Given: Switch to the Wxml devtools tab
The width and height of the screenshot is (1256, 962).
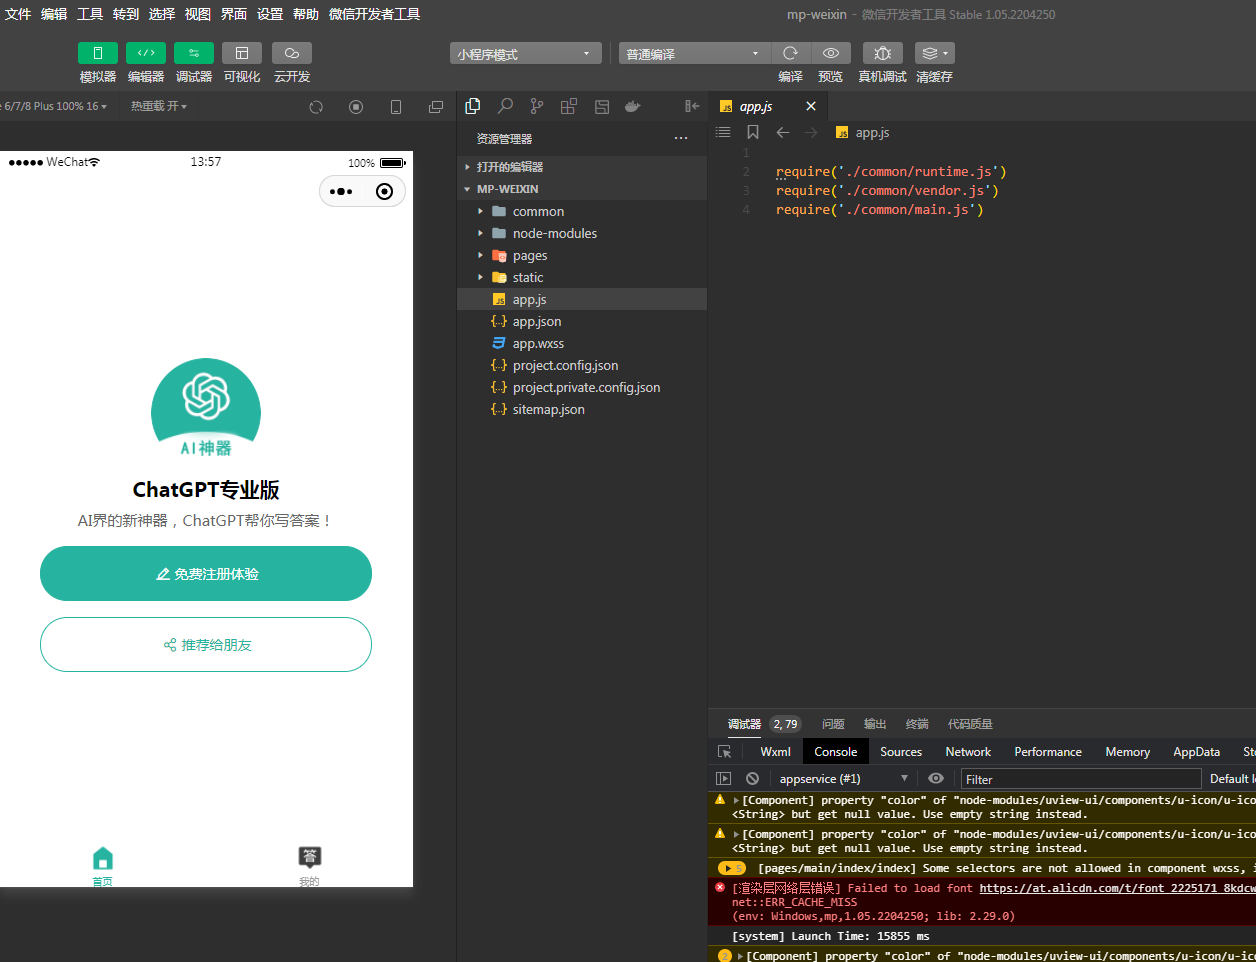Looking at the screenshot, I should click(x=775, y=752).
